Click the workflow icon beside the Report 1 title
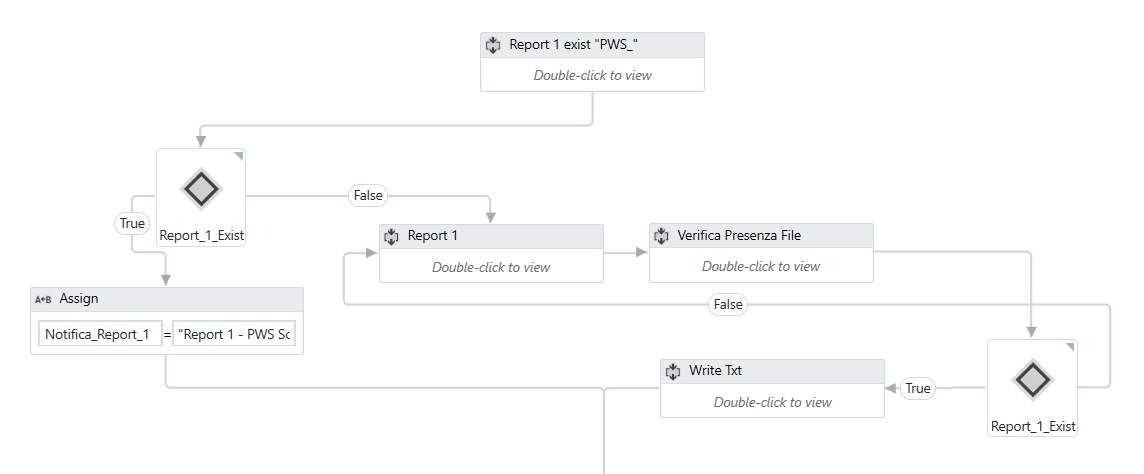Viewport: 1144px width, 474px height. click(391, 237)
